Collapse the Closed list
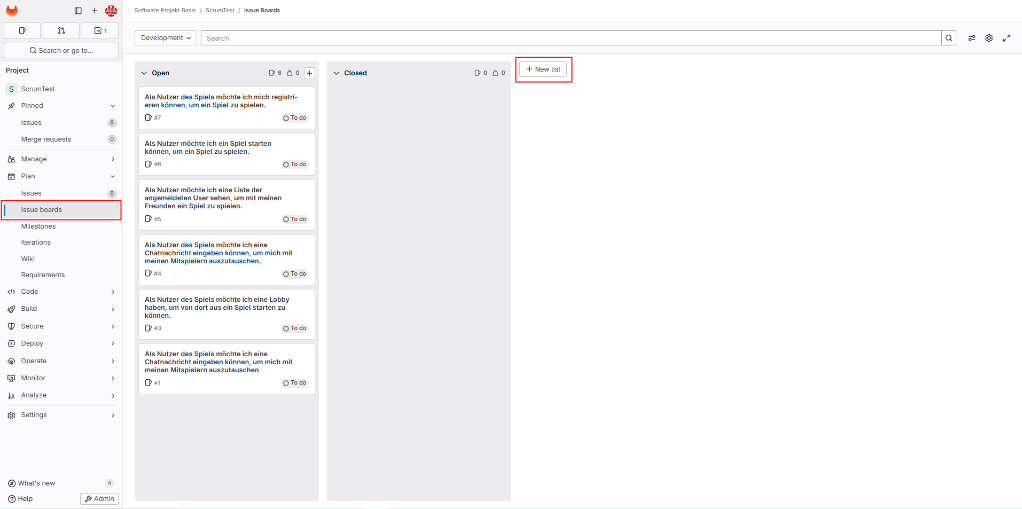1022x509 pixels. (x=336, y=73)
